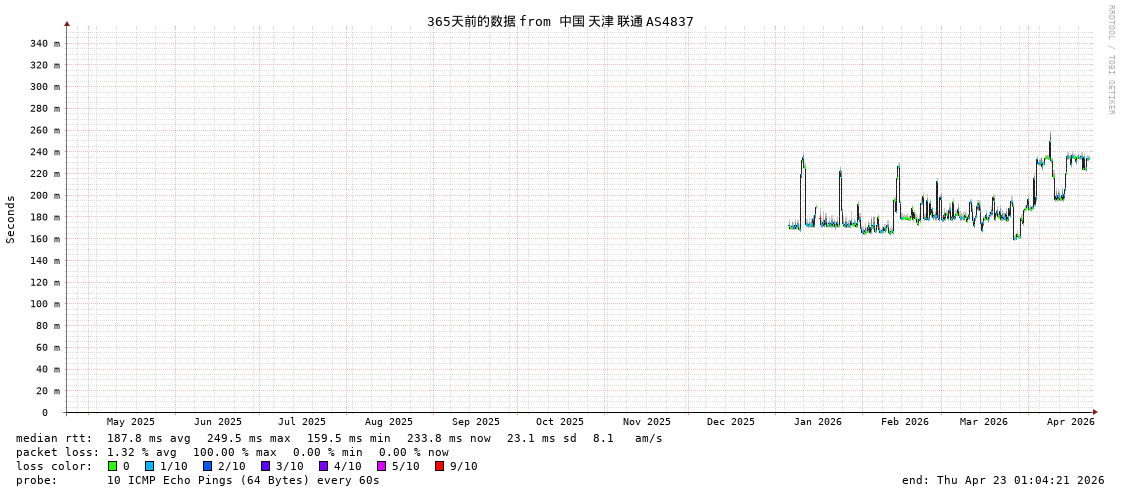Select the blue 2/10 loss color swatch
The image size is (1121, 494).
(208, 466)
